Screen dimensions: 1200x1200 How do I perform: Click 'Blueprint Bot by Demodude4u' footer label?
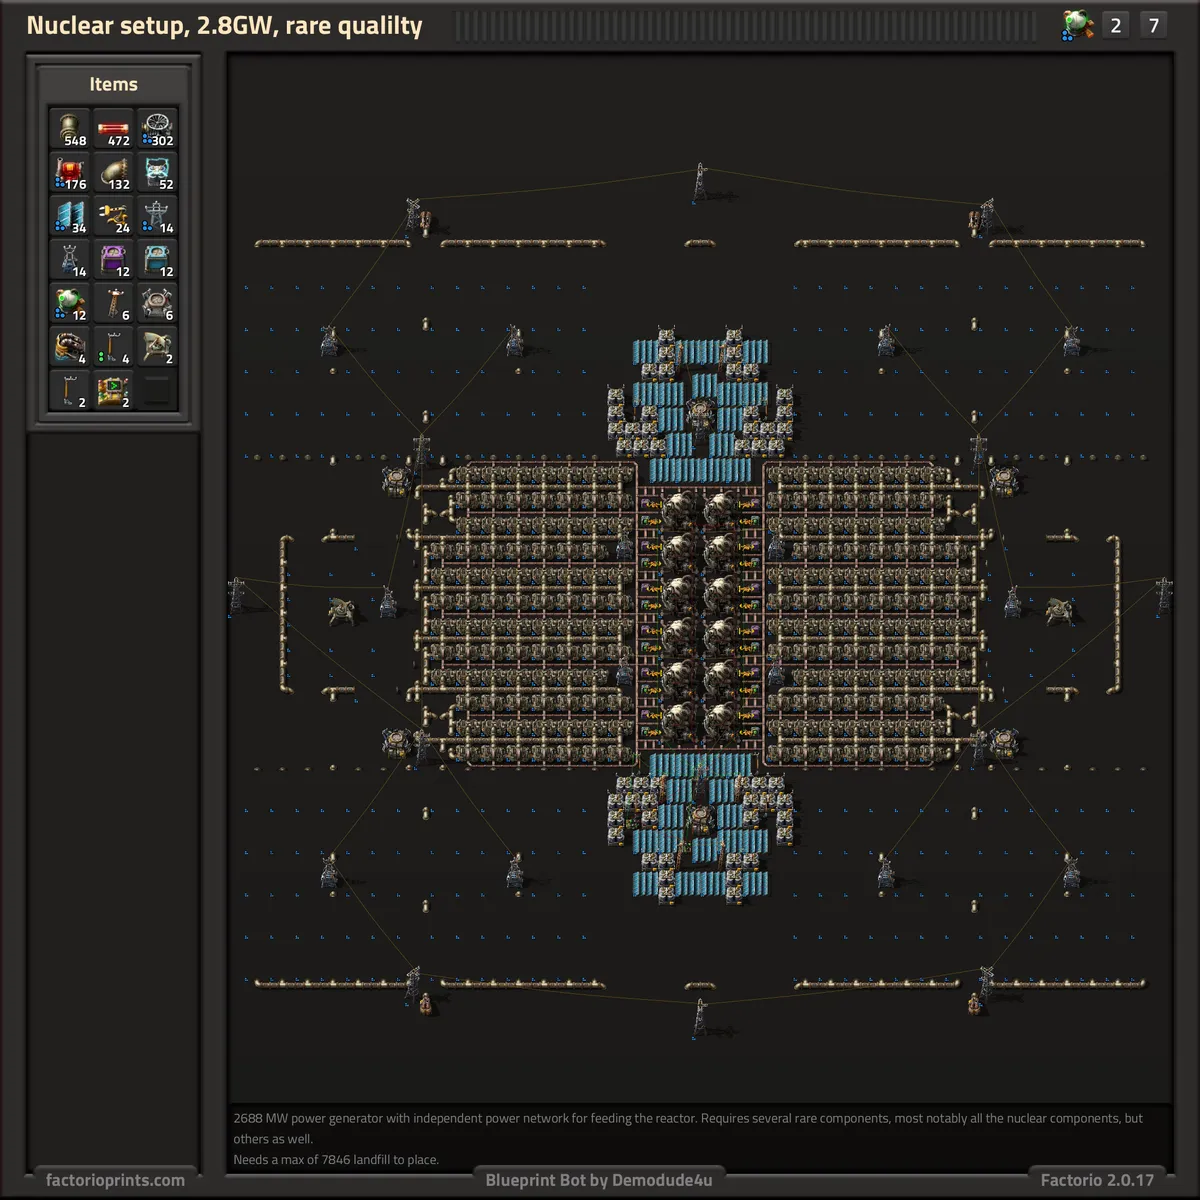(x=599, y=1180)
